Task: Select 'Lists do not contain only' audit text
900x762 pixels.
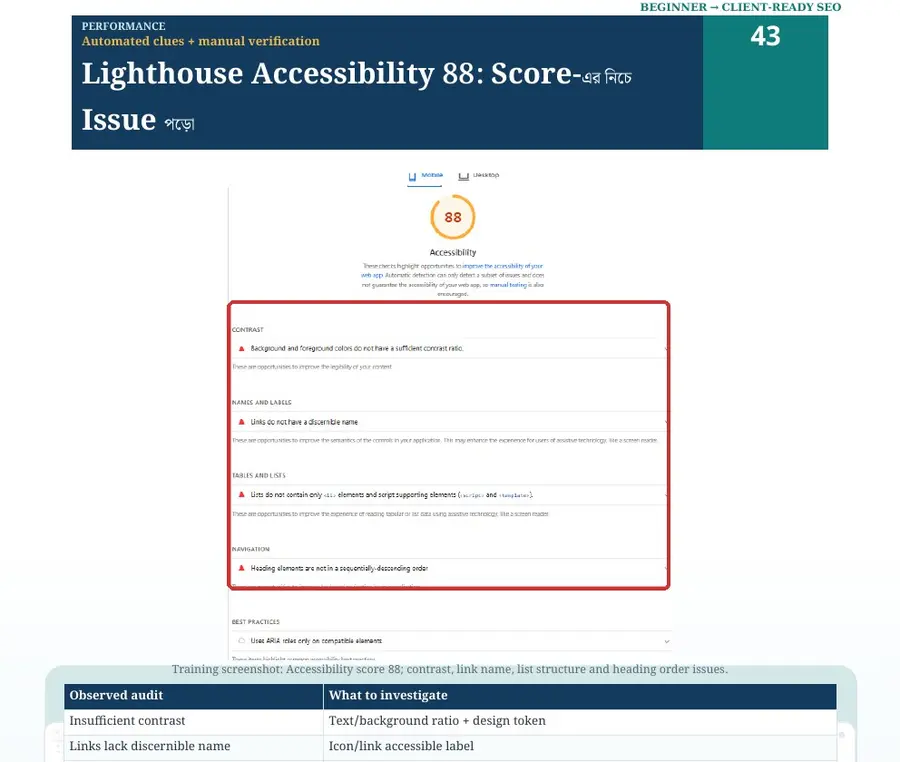Action: tap(391, 495)
